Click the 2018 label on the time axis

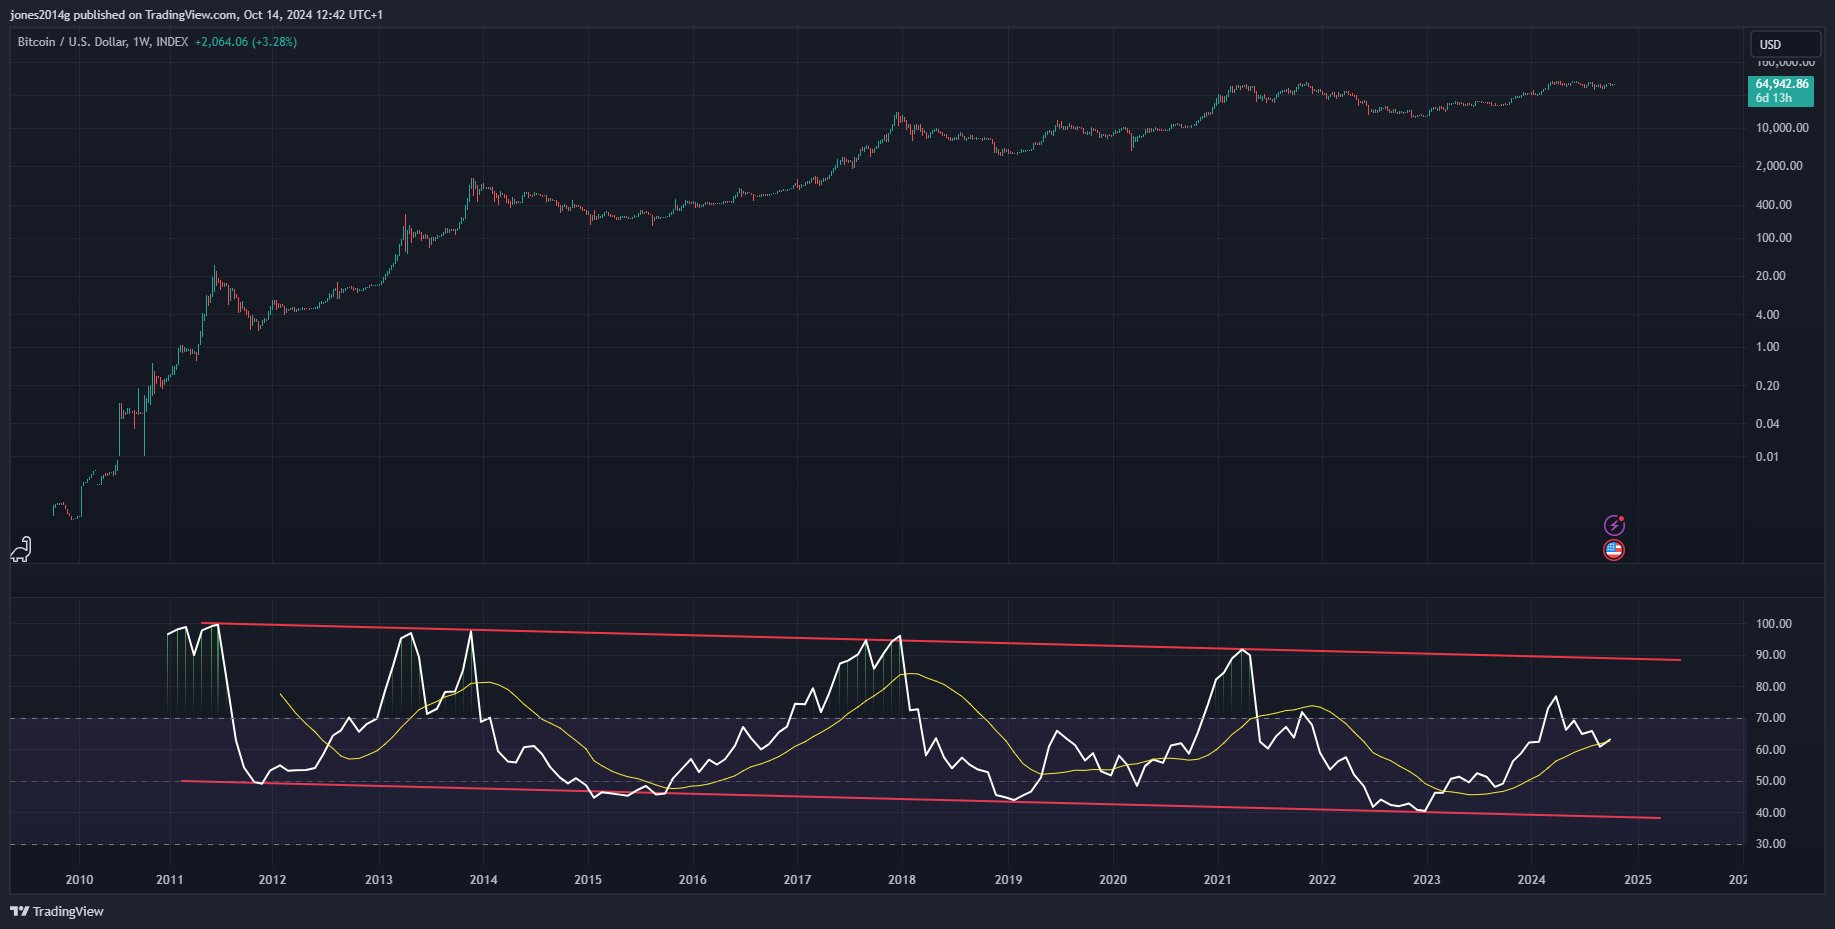click(901, 880)
